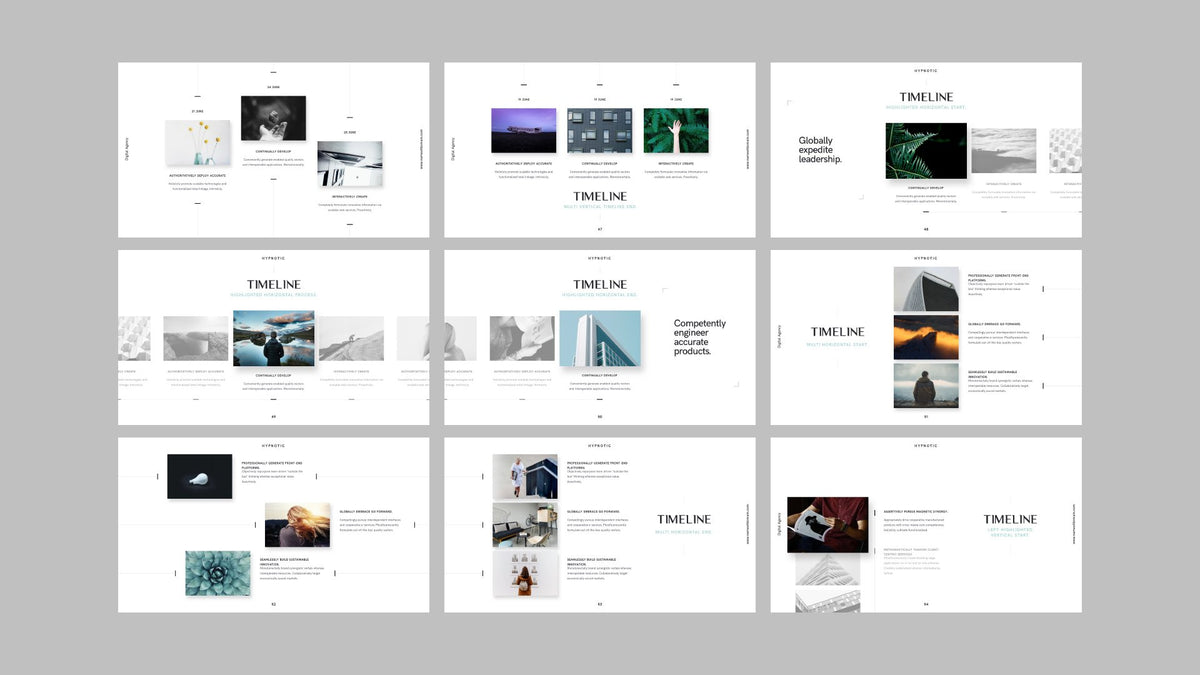
Task: Click the woman with windblown hair photo
Action: pos(297,525)
